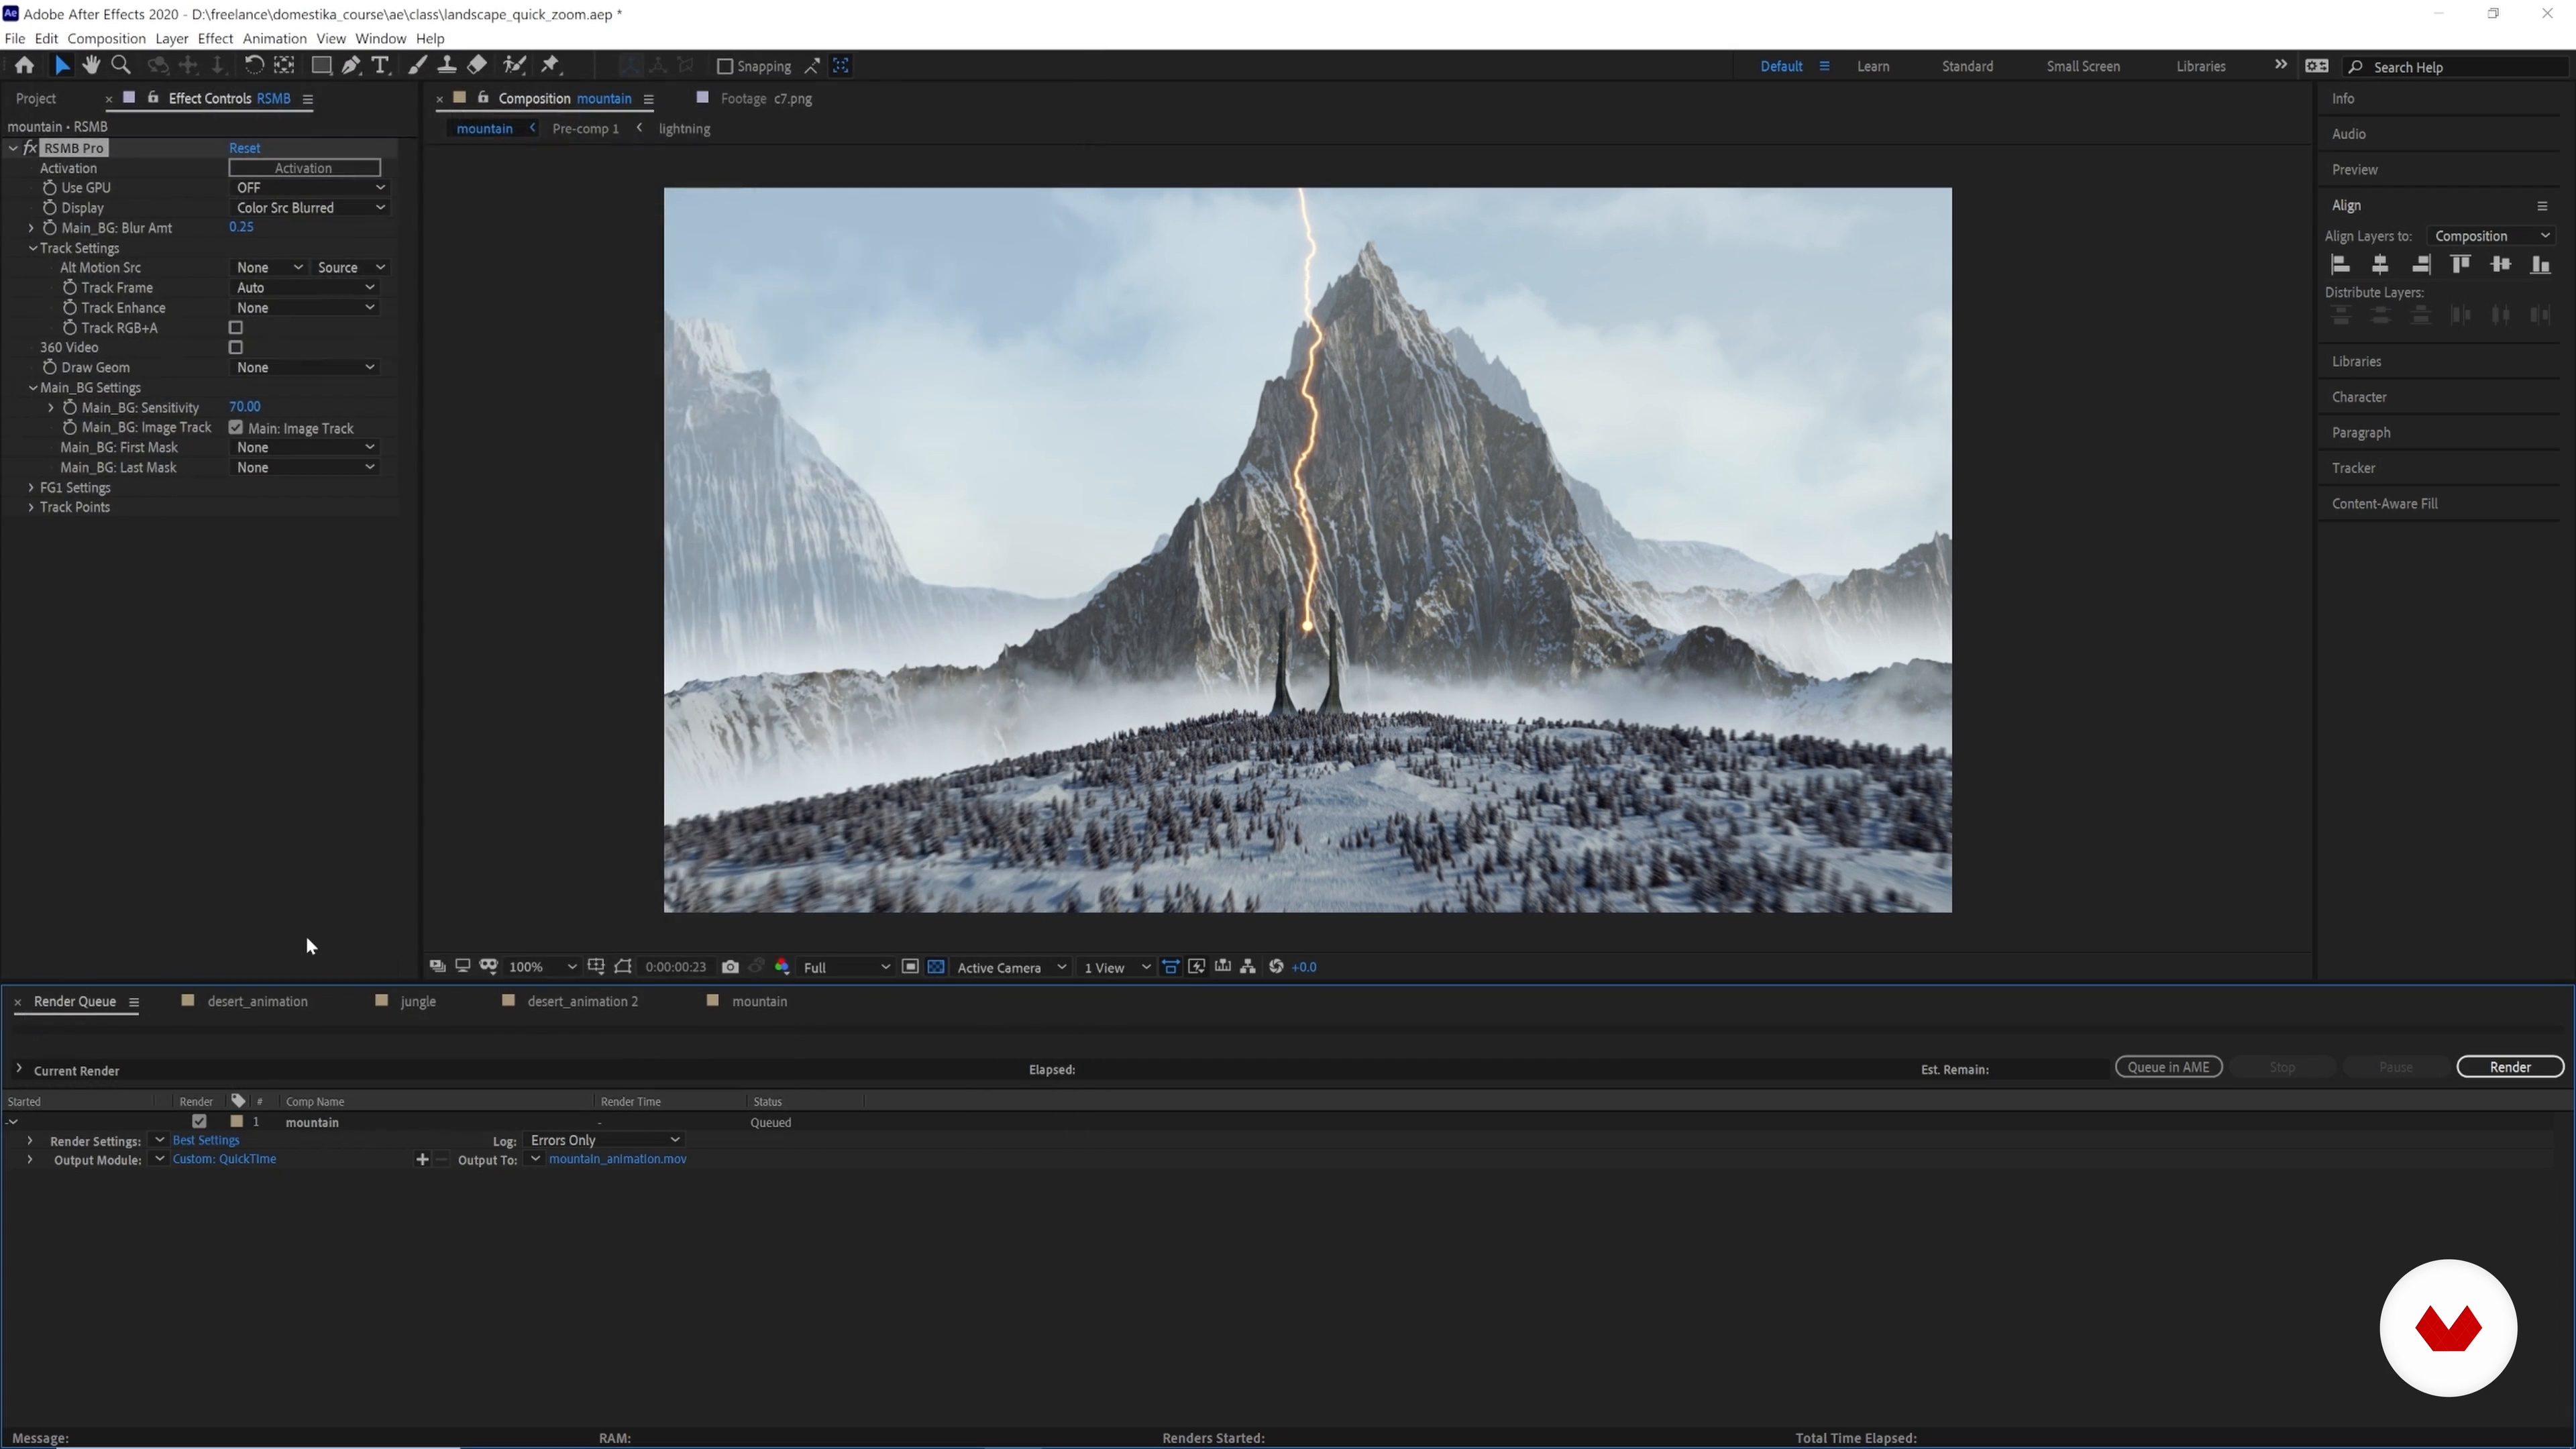2576x1449 pixels.
Task: Uncheck Main: Image Track checkbox
Action: (x=236, y=428)
